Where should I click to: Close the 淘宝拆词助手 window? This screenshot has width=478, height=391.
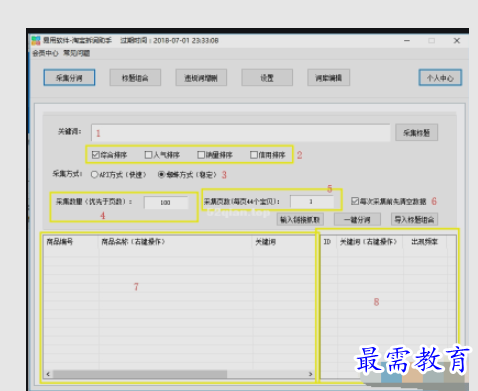pos(457,41)
